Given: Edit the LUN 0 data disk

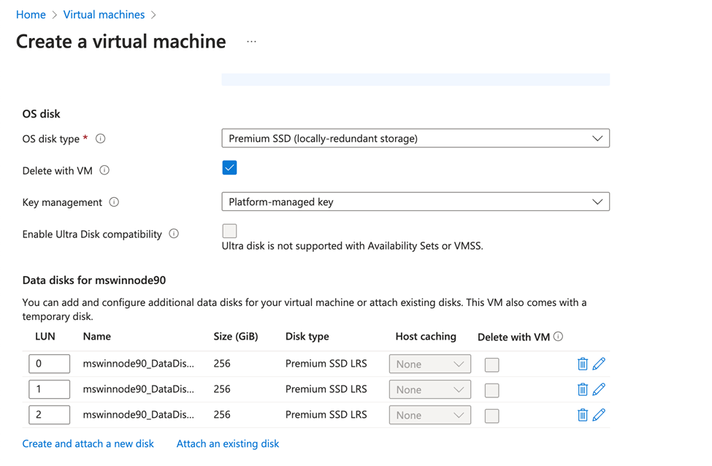Looking at the screenshot, I should pyautogui.click(x=600, y=364).
